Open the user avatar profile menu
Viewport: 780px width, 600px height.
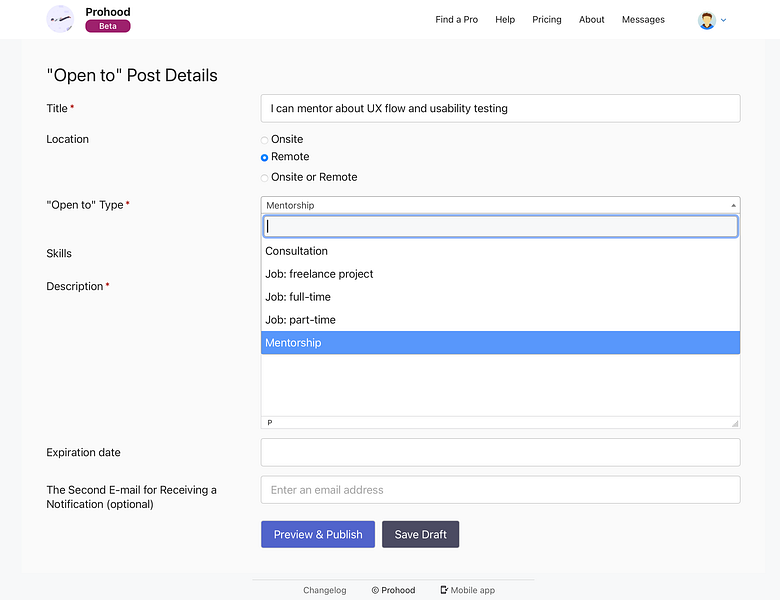pyautogui.click(x=706, y=20)
